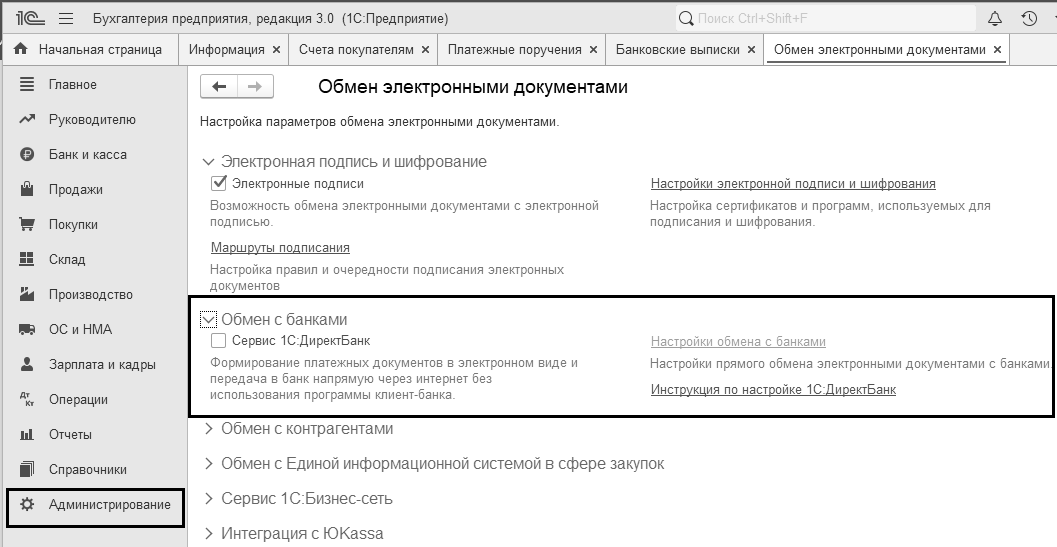Switch to the Счета покупателям tab
Viewport: 1057px width, 547px height.
click(355, 49)
